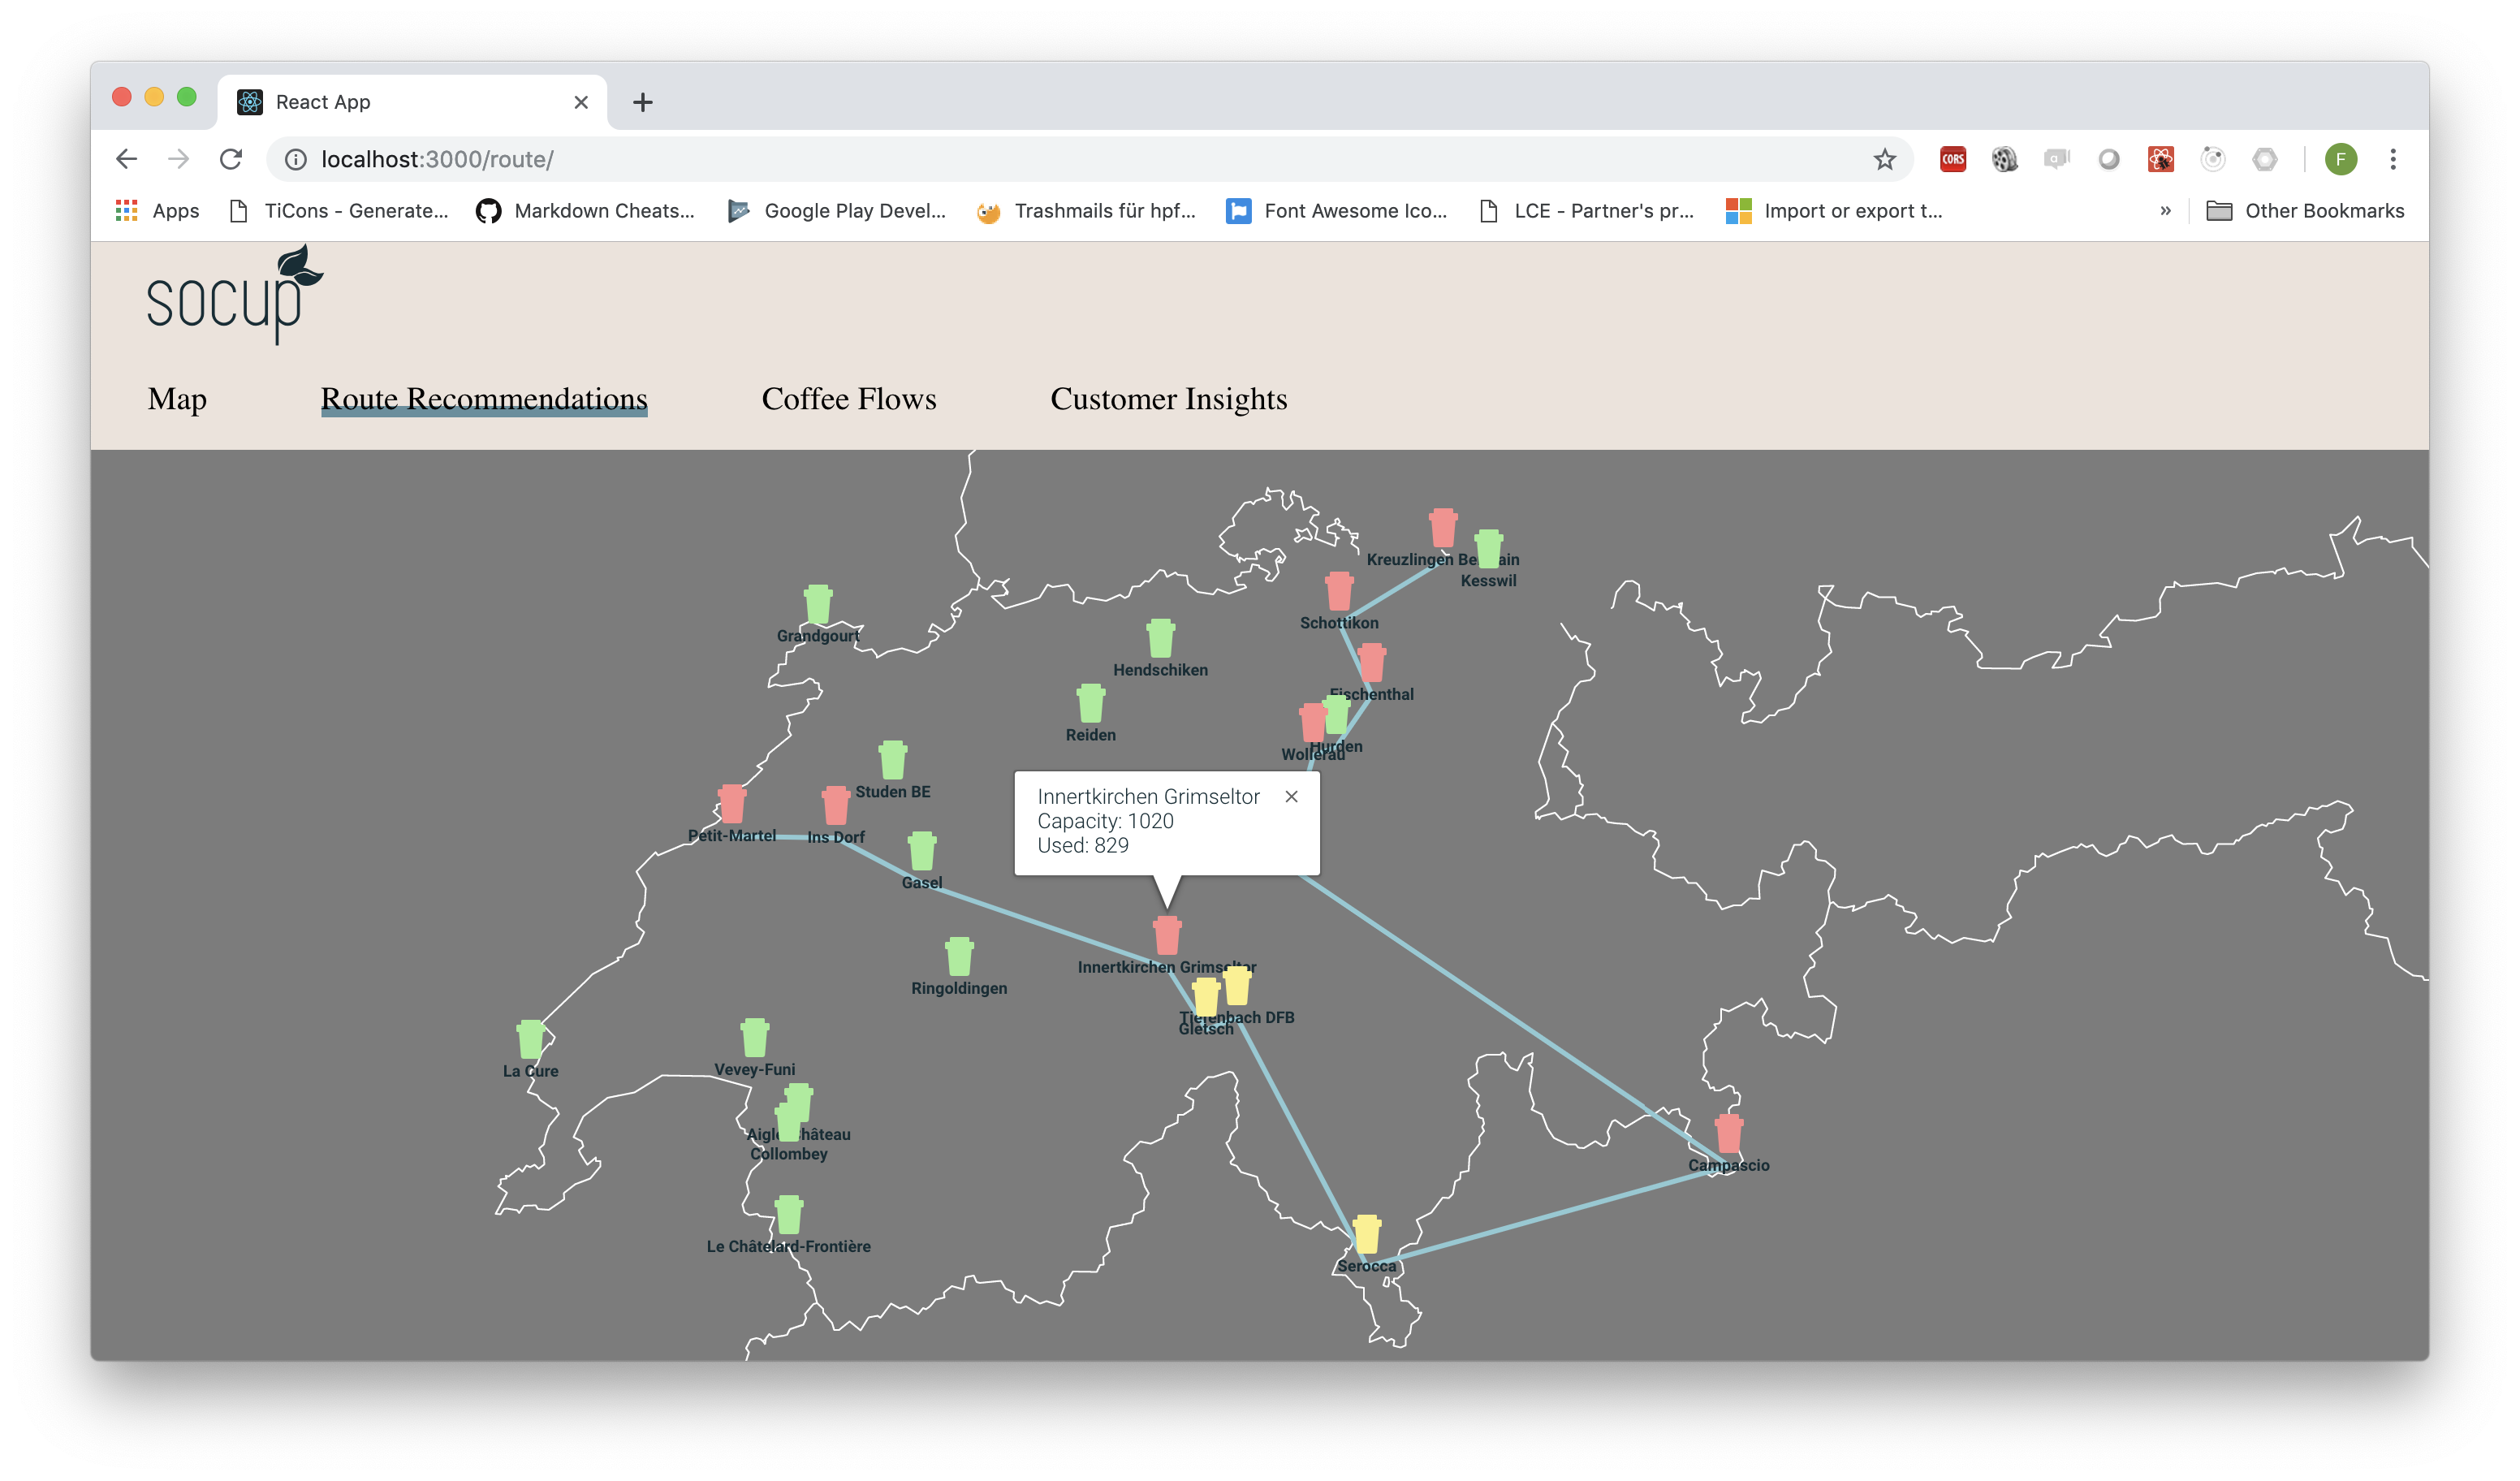Image resolution: width=2520 pixels, height=1481 pixels.
Task: Open the Customer Insights page
Action: click(x=1168, y=399)
